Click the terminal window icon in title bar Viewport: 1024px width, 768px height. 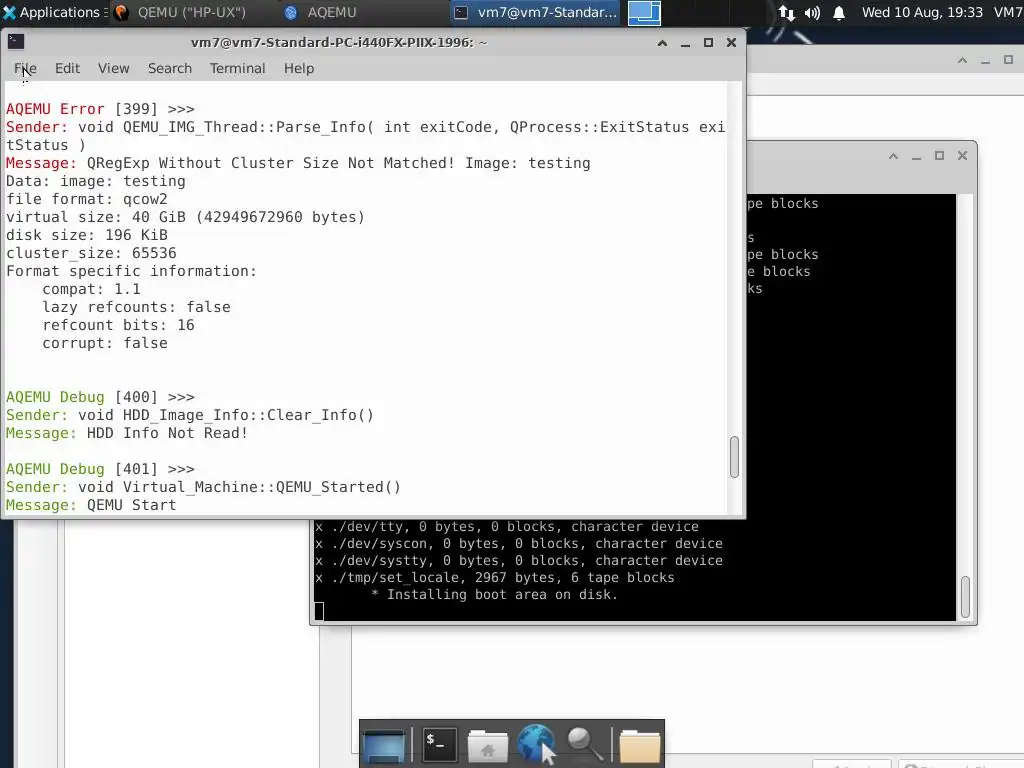point(16,42)
